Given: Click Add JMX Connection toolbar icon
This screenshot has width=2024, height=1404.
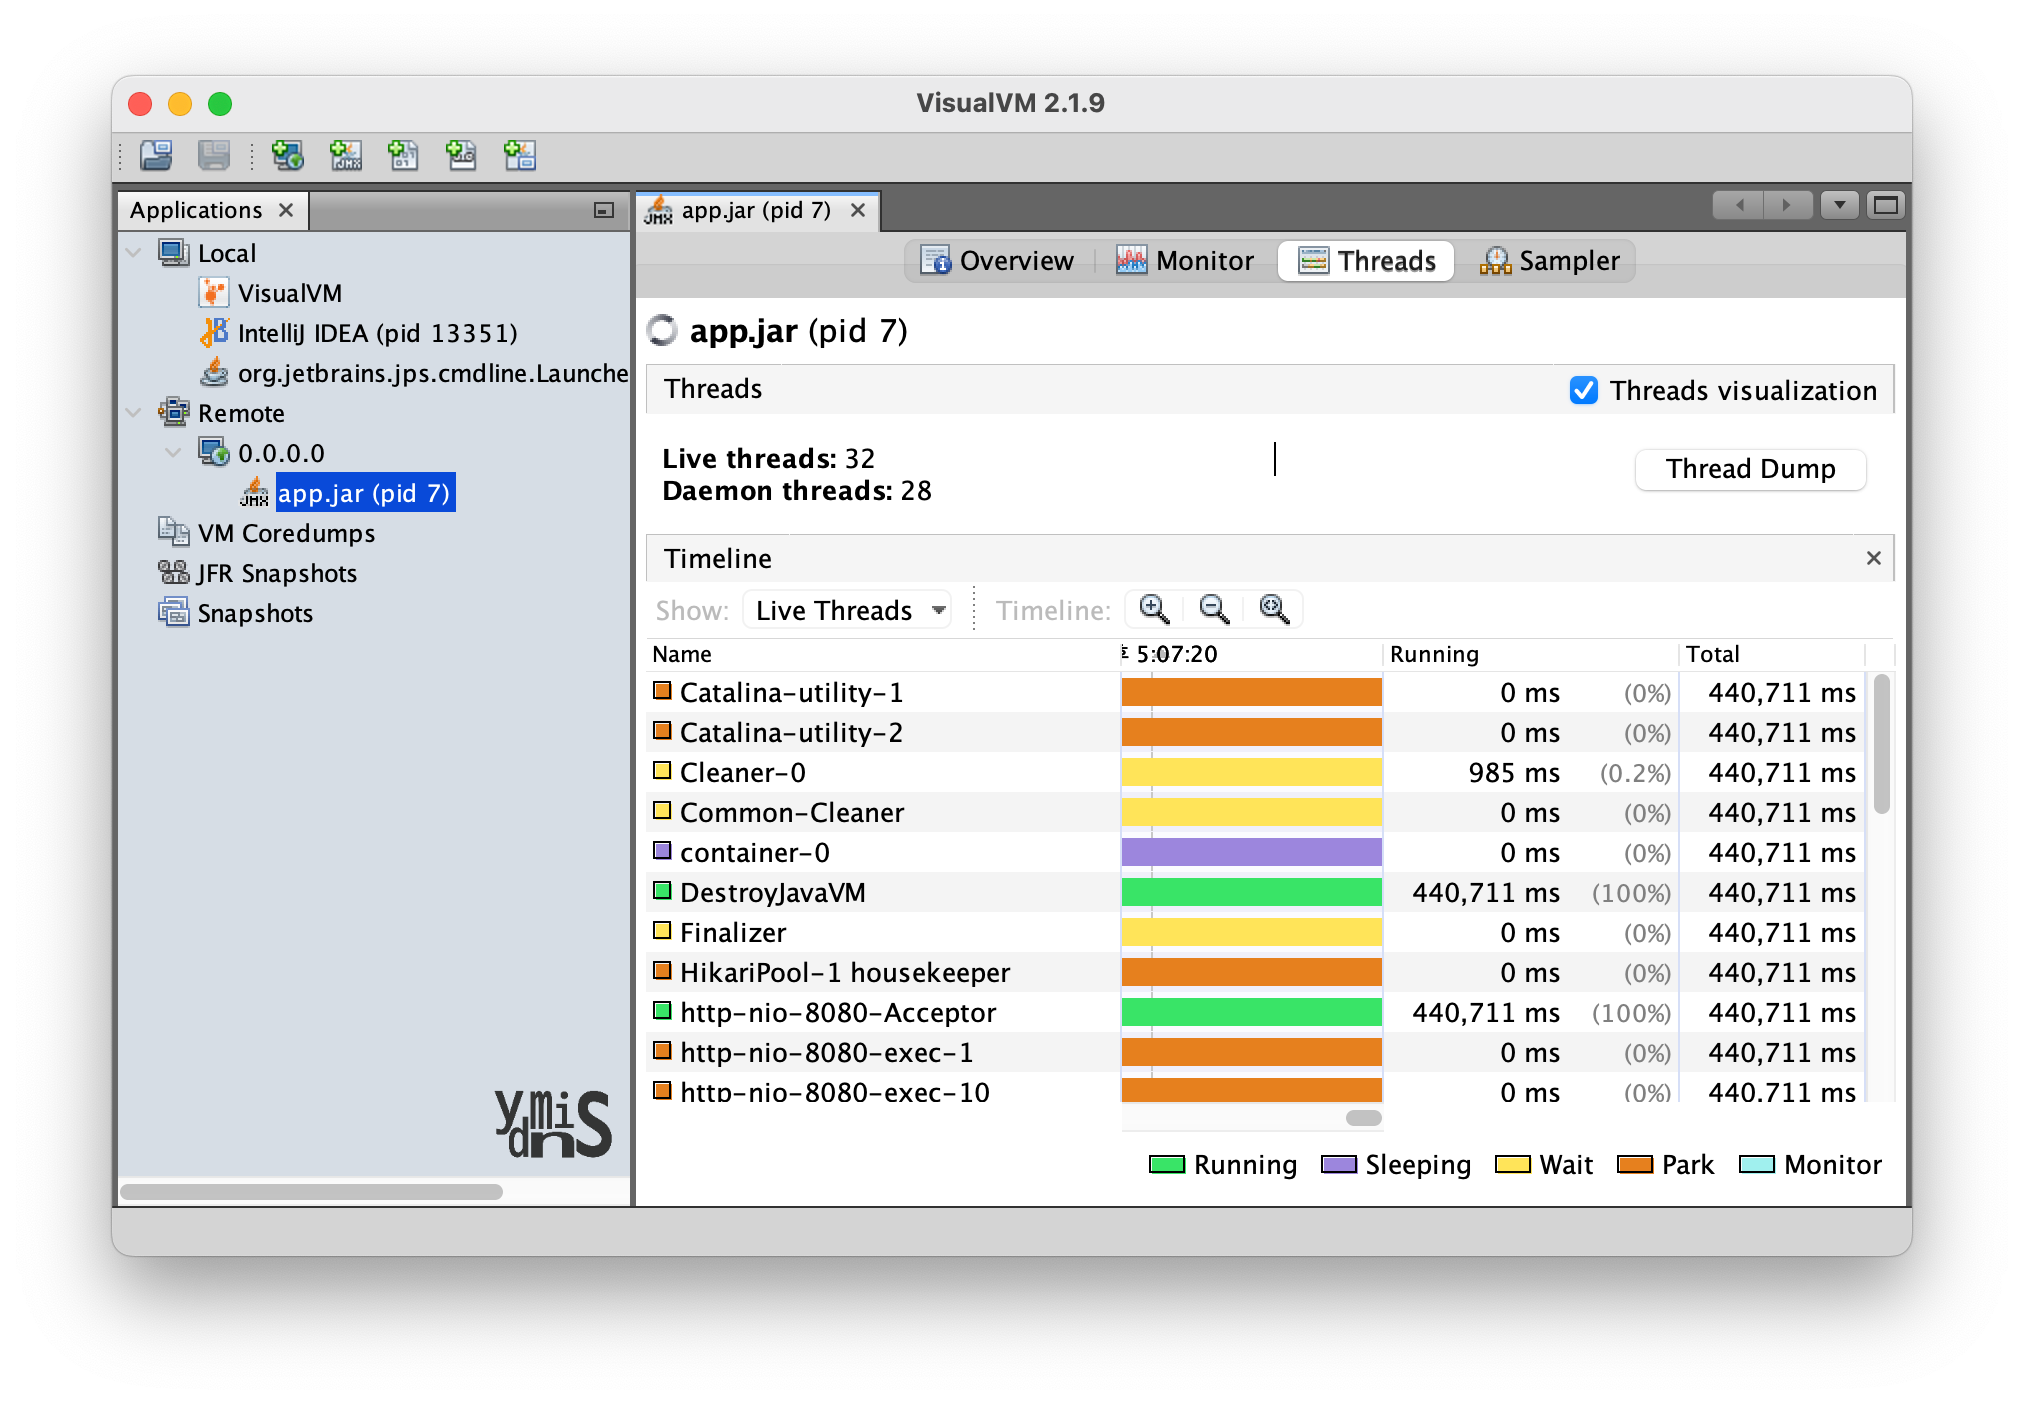Looking at the screenshot, I should [x=346, y=155].
